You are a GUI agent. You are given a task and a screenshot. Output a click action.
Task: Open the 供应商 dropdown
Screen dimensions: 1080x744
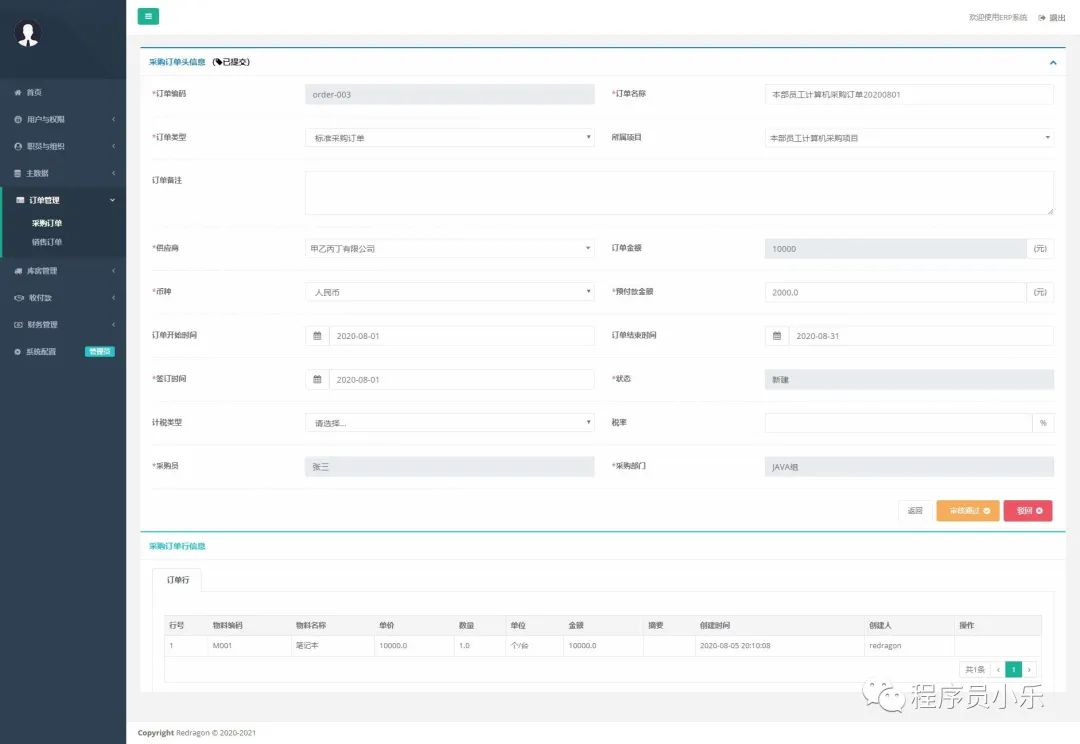pyautogui.click(x=450, y=248)
